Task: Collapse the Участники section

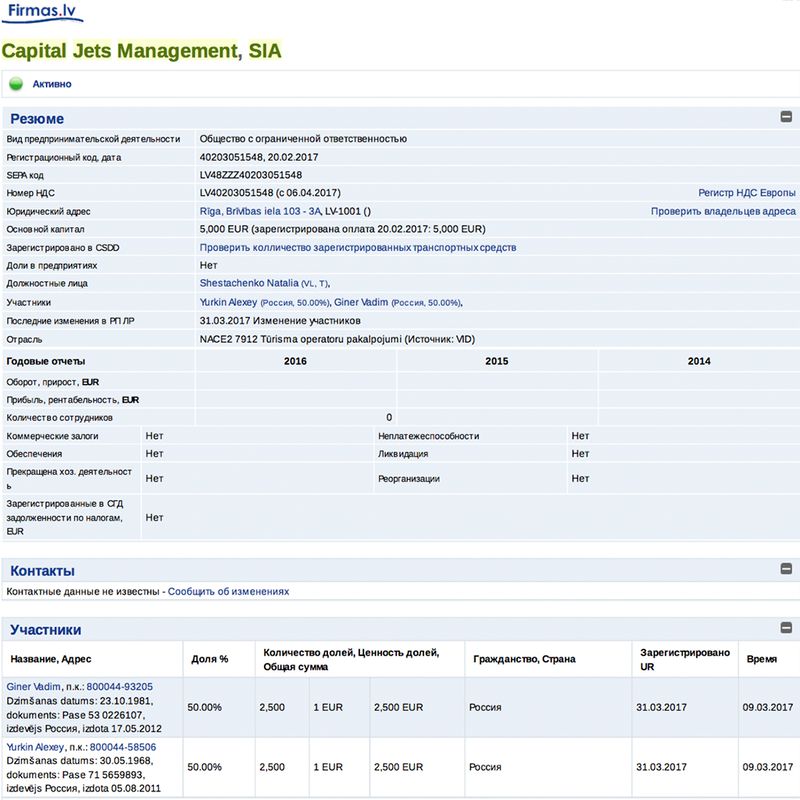Action: pyautogui.click(x=786, y=628)
